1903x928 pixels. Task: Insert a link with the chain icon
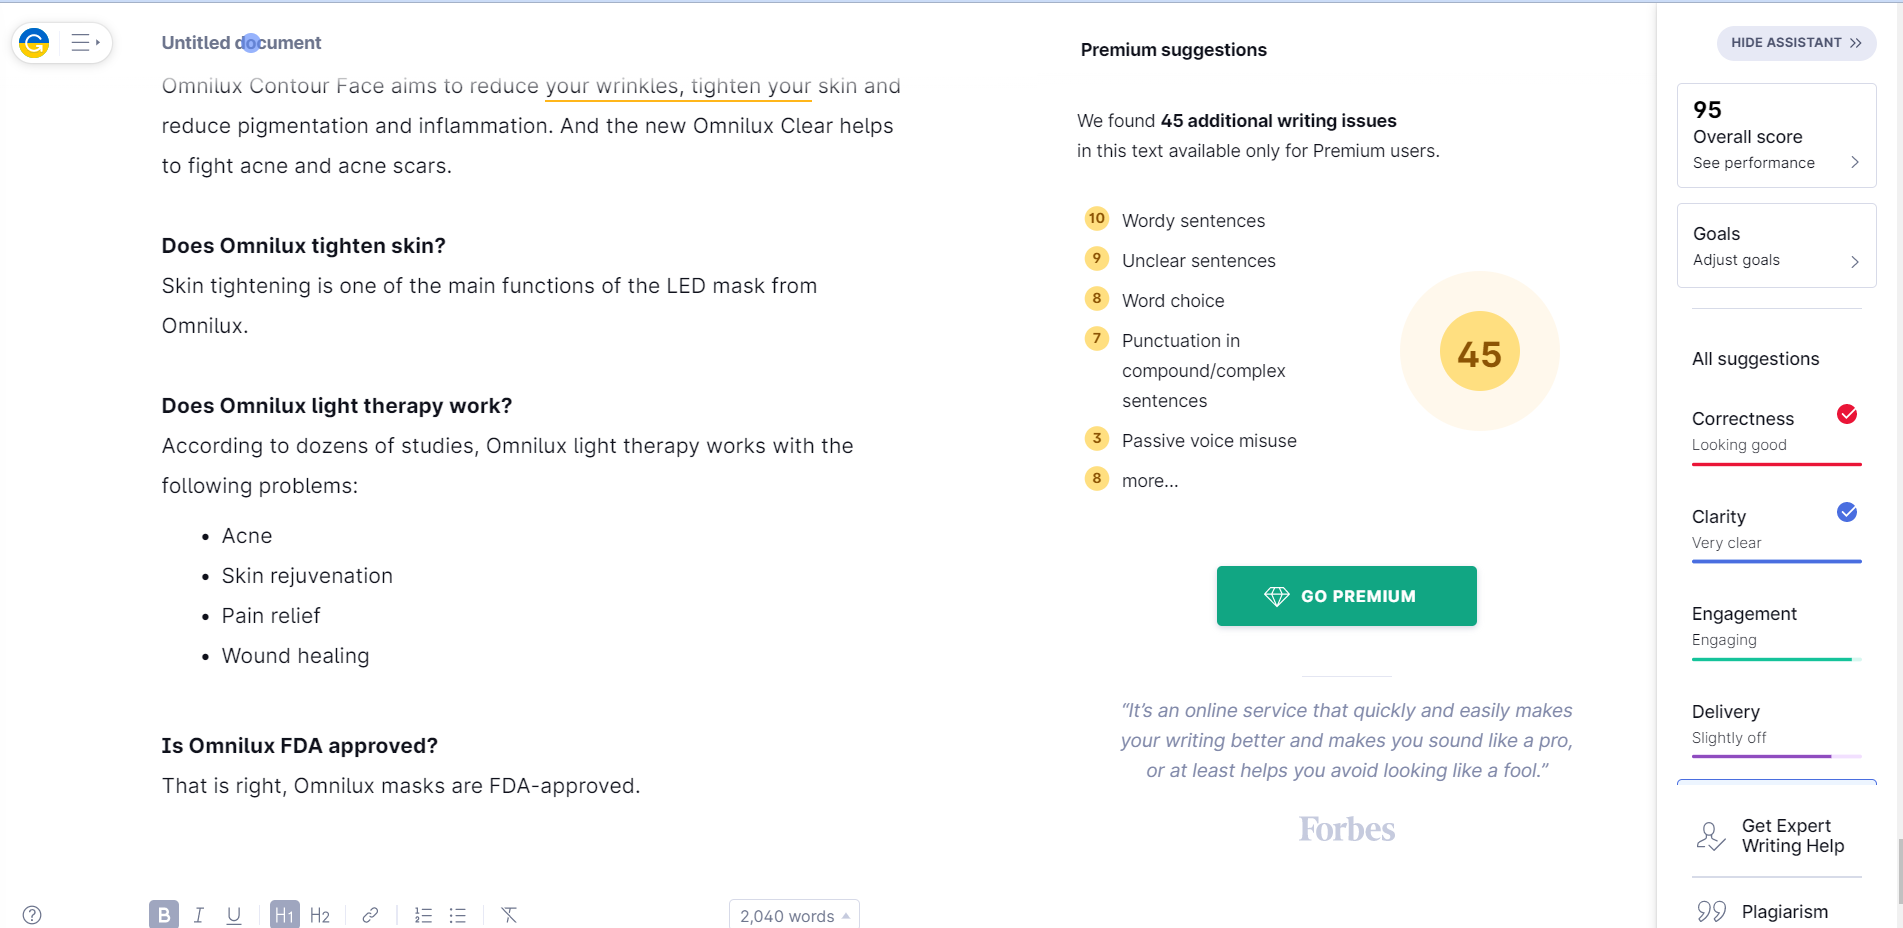point(370,915)
